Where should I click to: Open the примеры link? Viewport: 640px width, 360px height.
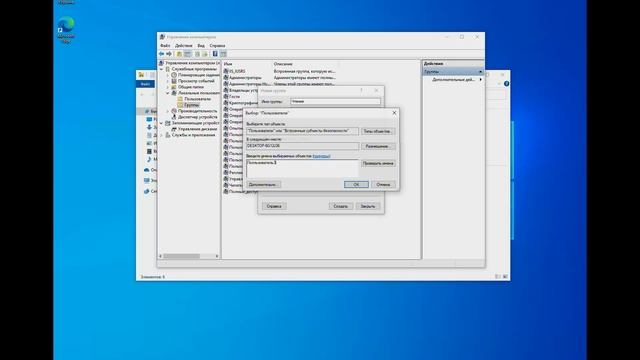(x=321, y=156)
